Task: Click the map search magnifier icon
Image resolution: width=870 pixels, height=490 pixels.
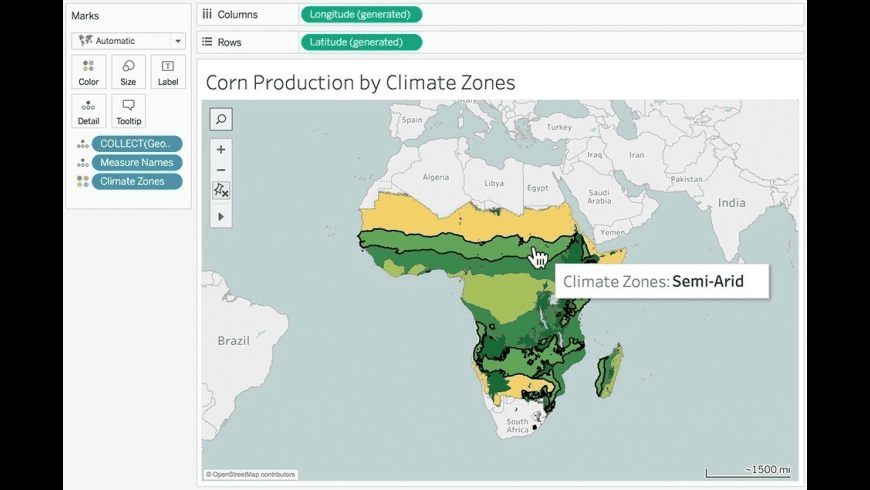Action: [x=221, y=119]
